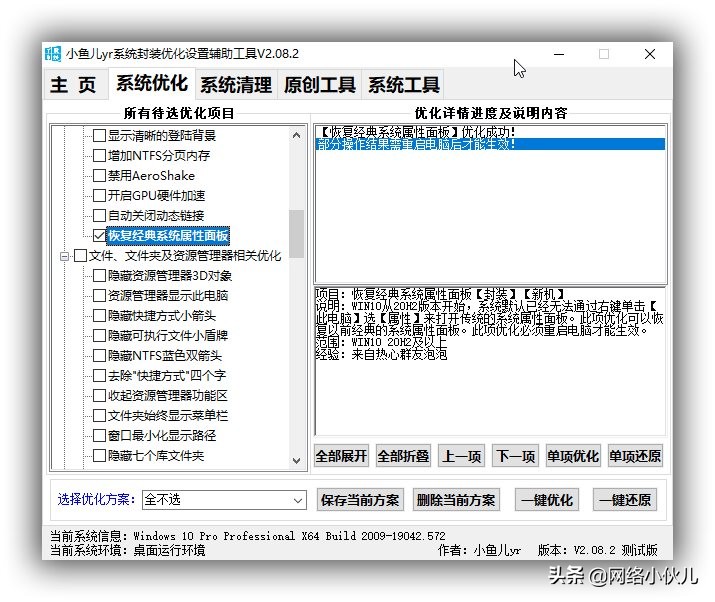
Task: Check the 显示清晰的登陆背景 checkbox
Action: click(x=99, y=135)
